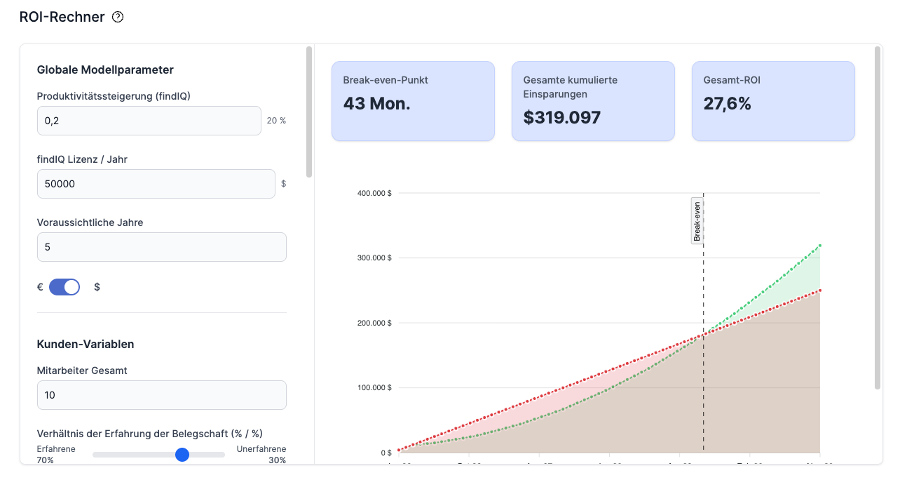Viewport: 908px width, 488px height.
Task: Select the Voraussichtliche Jahre input
Action: [162, 247]
